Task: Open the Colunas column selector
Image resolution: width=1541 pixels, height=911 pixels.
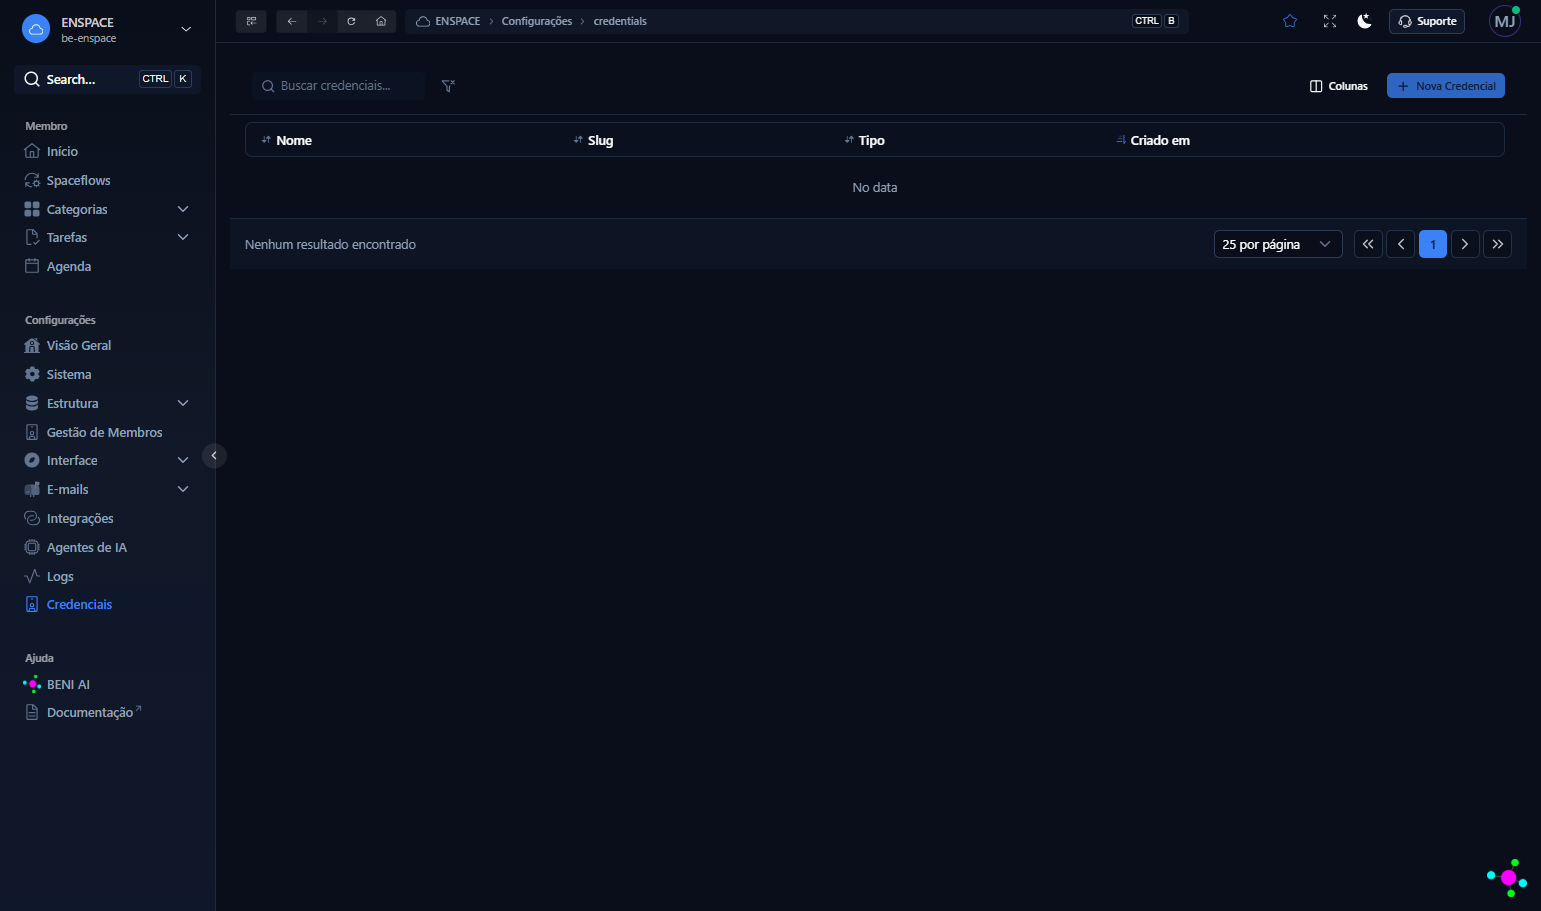Action: pos(1338,86)
